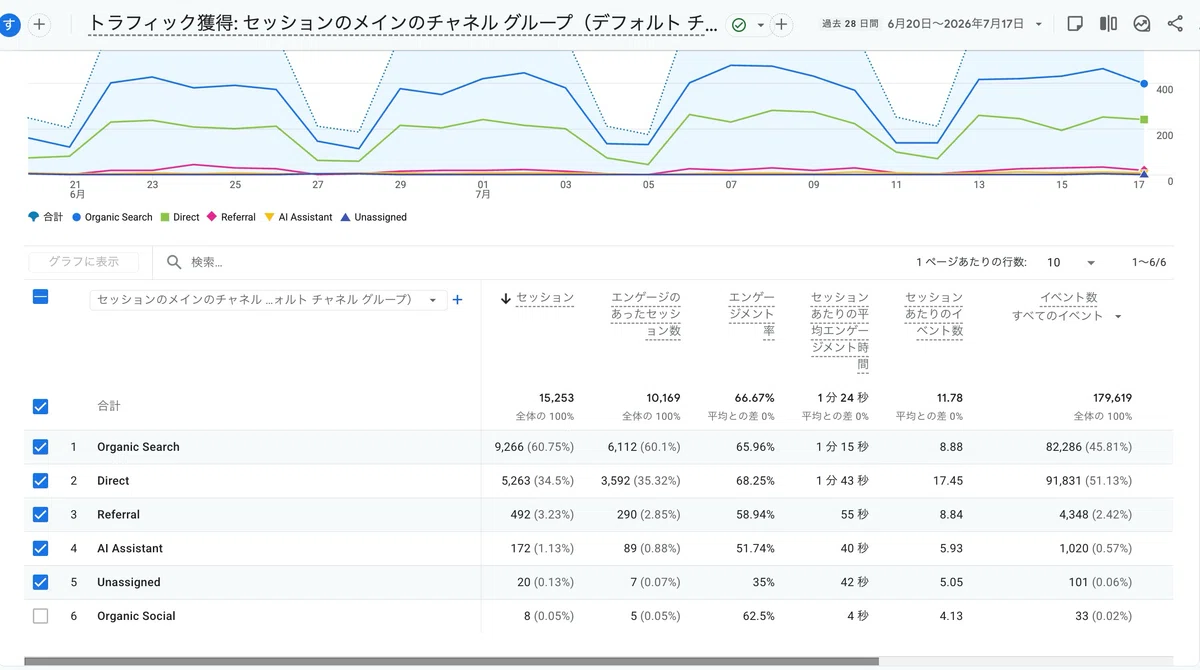
Task: Sort by セッションあたりの平均エンゲージメント時間 column
Action: (839, 331)
